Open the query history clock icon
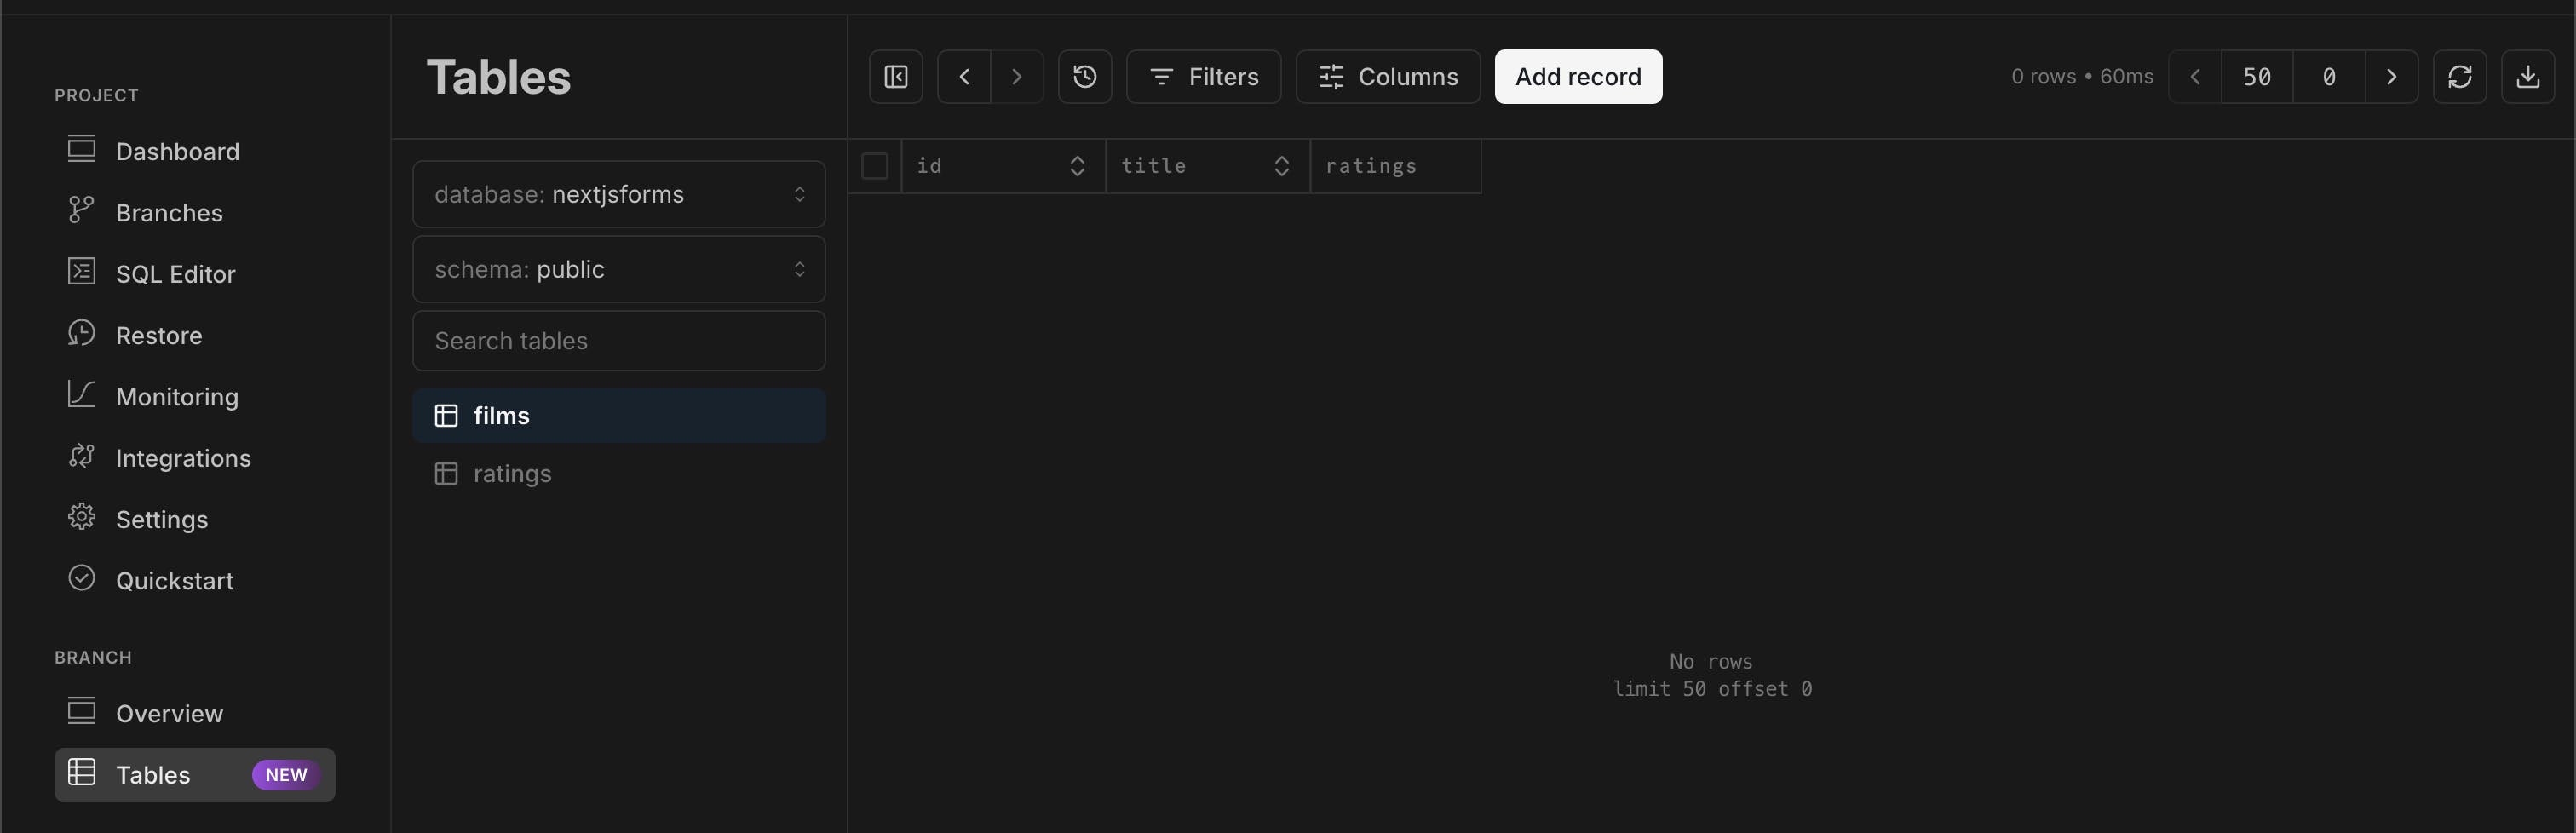Image resolution: width=2576 pixels, height=833 pixels. [1084, 77]
